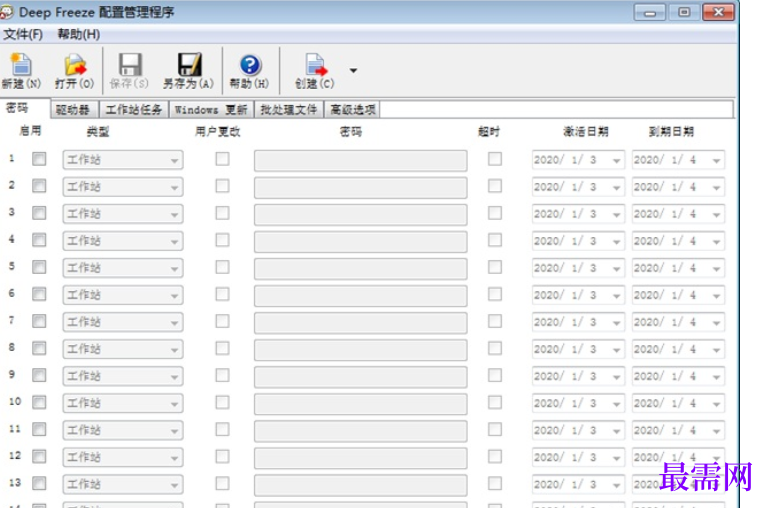Enable the 启用 checkbox for row 5
The image size is (771, 508).
pos(39,267)
